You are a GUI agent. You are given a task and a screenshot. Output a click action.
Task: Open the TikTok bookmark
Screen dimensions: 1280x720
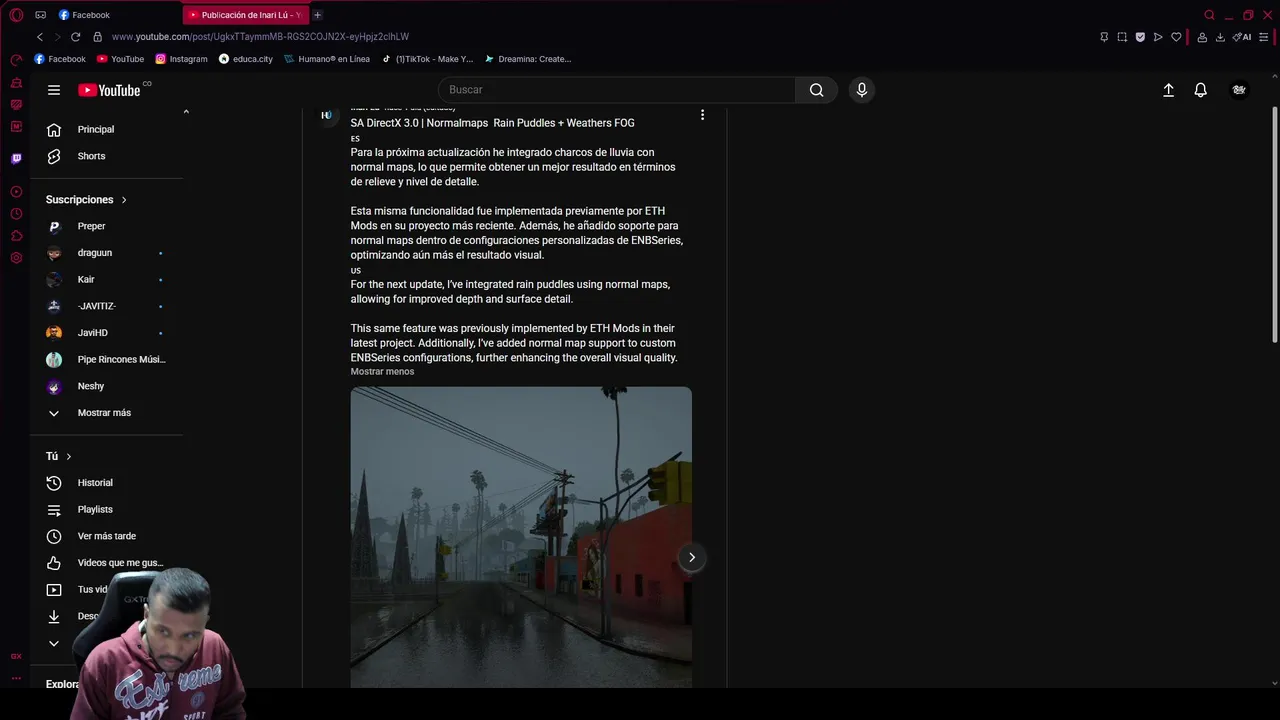(427, 59)
